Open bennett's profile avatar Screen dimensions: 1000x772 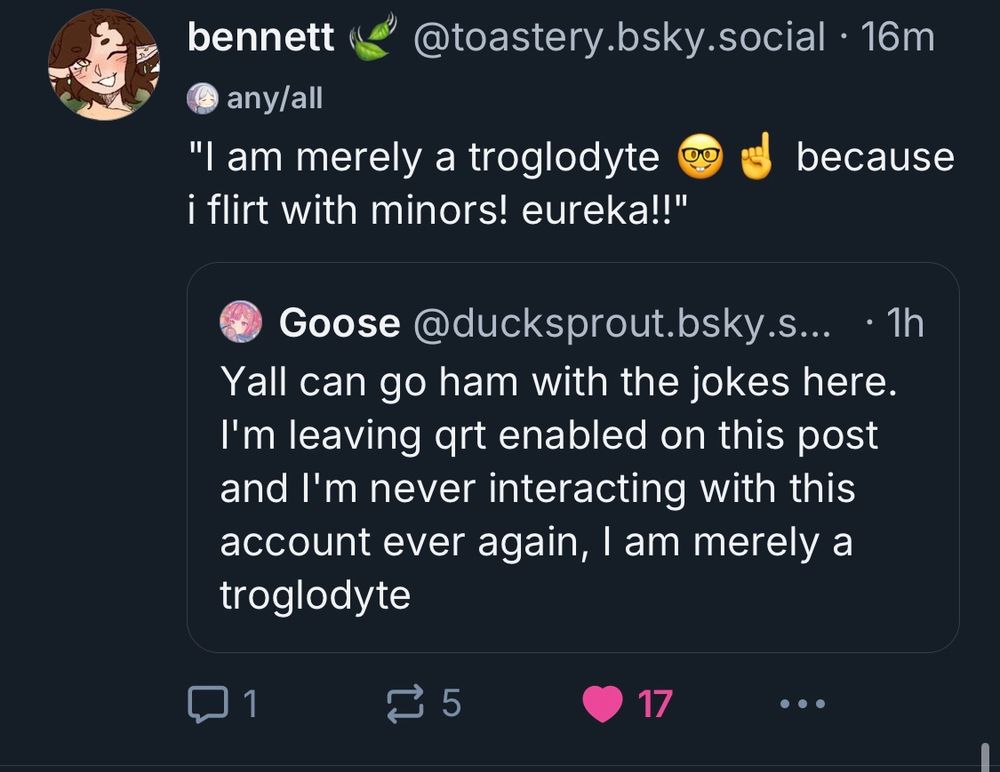(104, 65)
